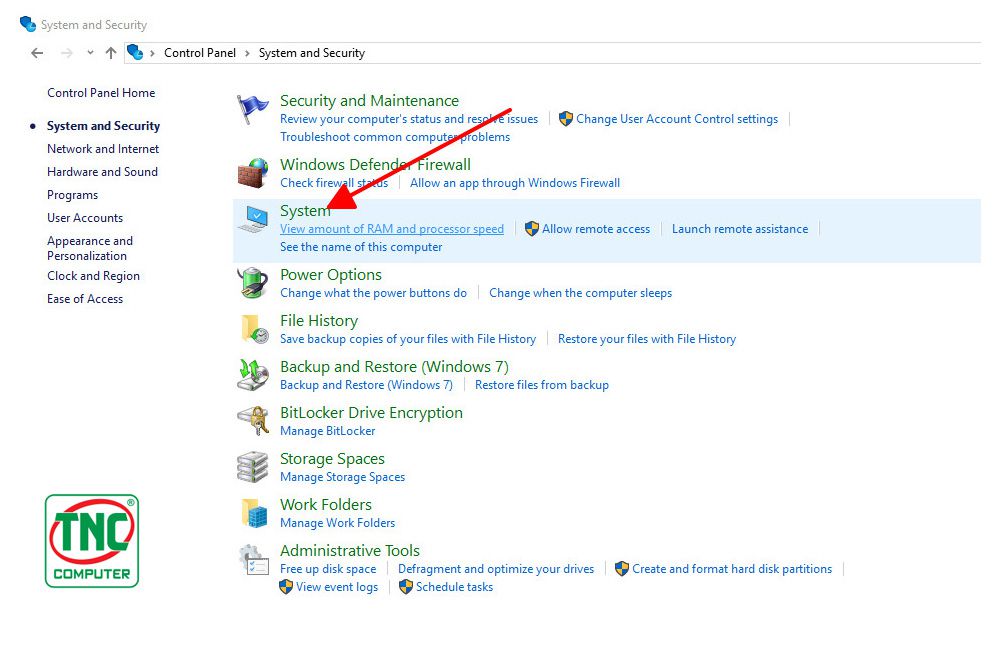Screen dimensions: 1000x650
Task: Open Windows Defender Firewall heading
Action: tap(375, 165)
